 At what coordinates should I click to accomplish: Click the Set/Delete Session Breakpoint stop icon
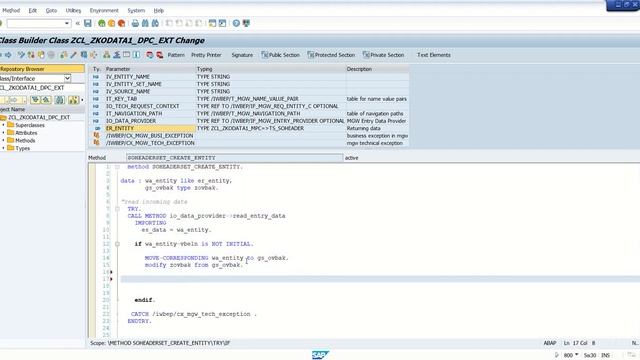pos(150,55)
